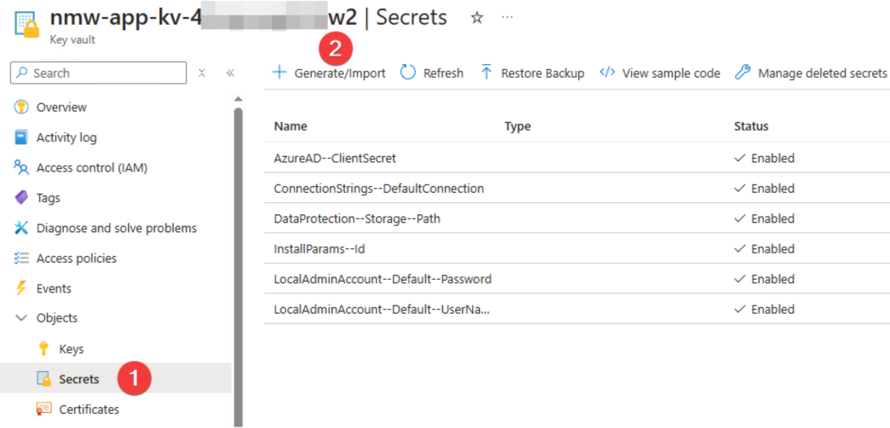The width and height of the screenshot is (890, 428).
Task: Click the purple Tags icon
Action: [21, 198]
